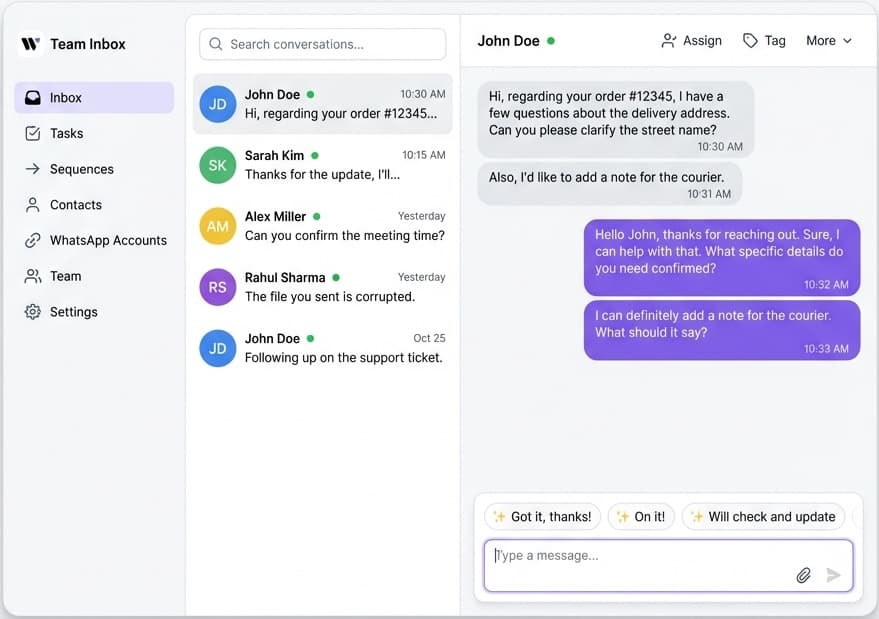
Task: Select the Tasks sidebar icon
Action: [x=65, y=133]
